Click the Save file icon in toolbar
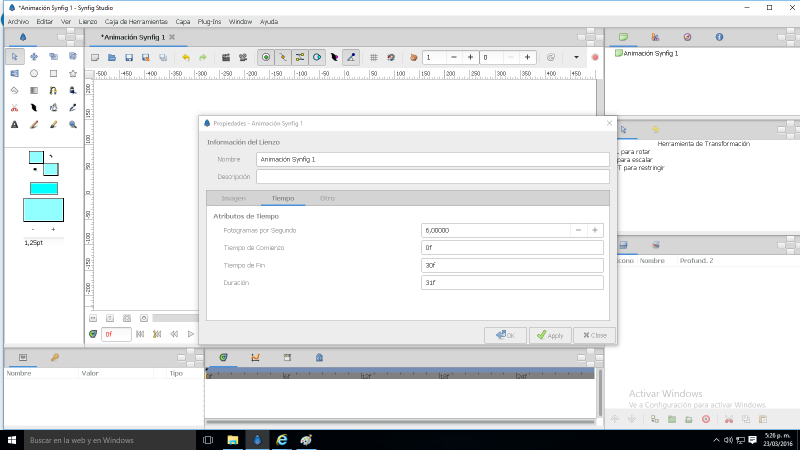 click(129, 58)
